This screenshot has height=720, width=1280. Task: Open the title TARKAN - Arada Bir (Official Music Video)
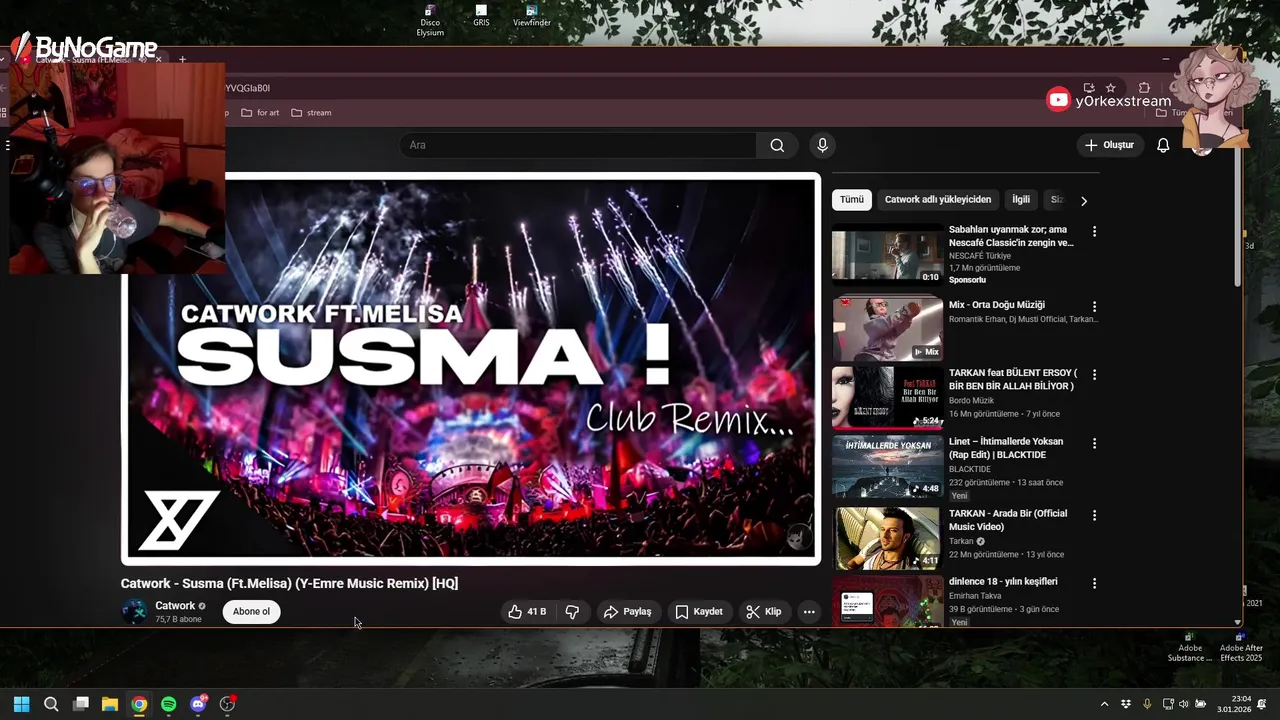click(x=1008, y=520)
